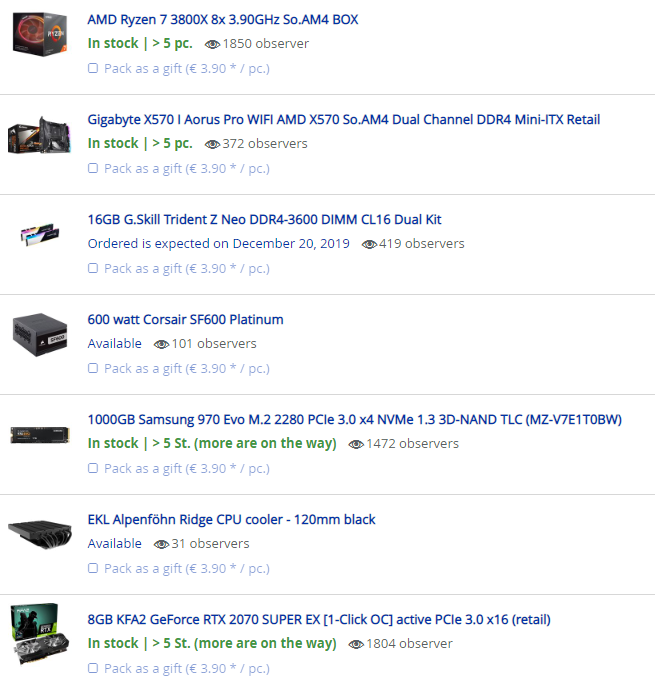
Task: Click the eye icon beside 372 observers
Action: (x=212, y=144)
